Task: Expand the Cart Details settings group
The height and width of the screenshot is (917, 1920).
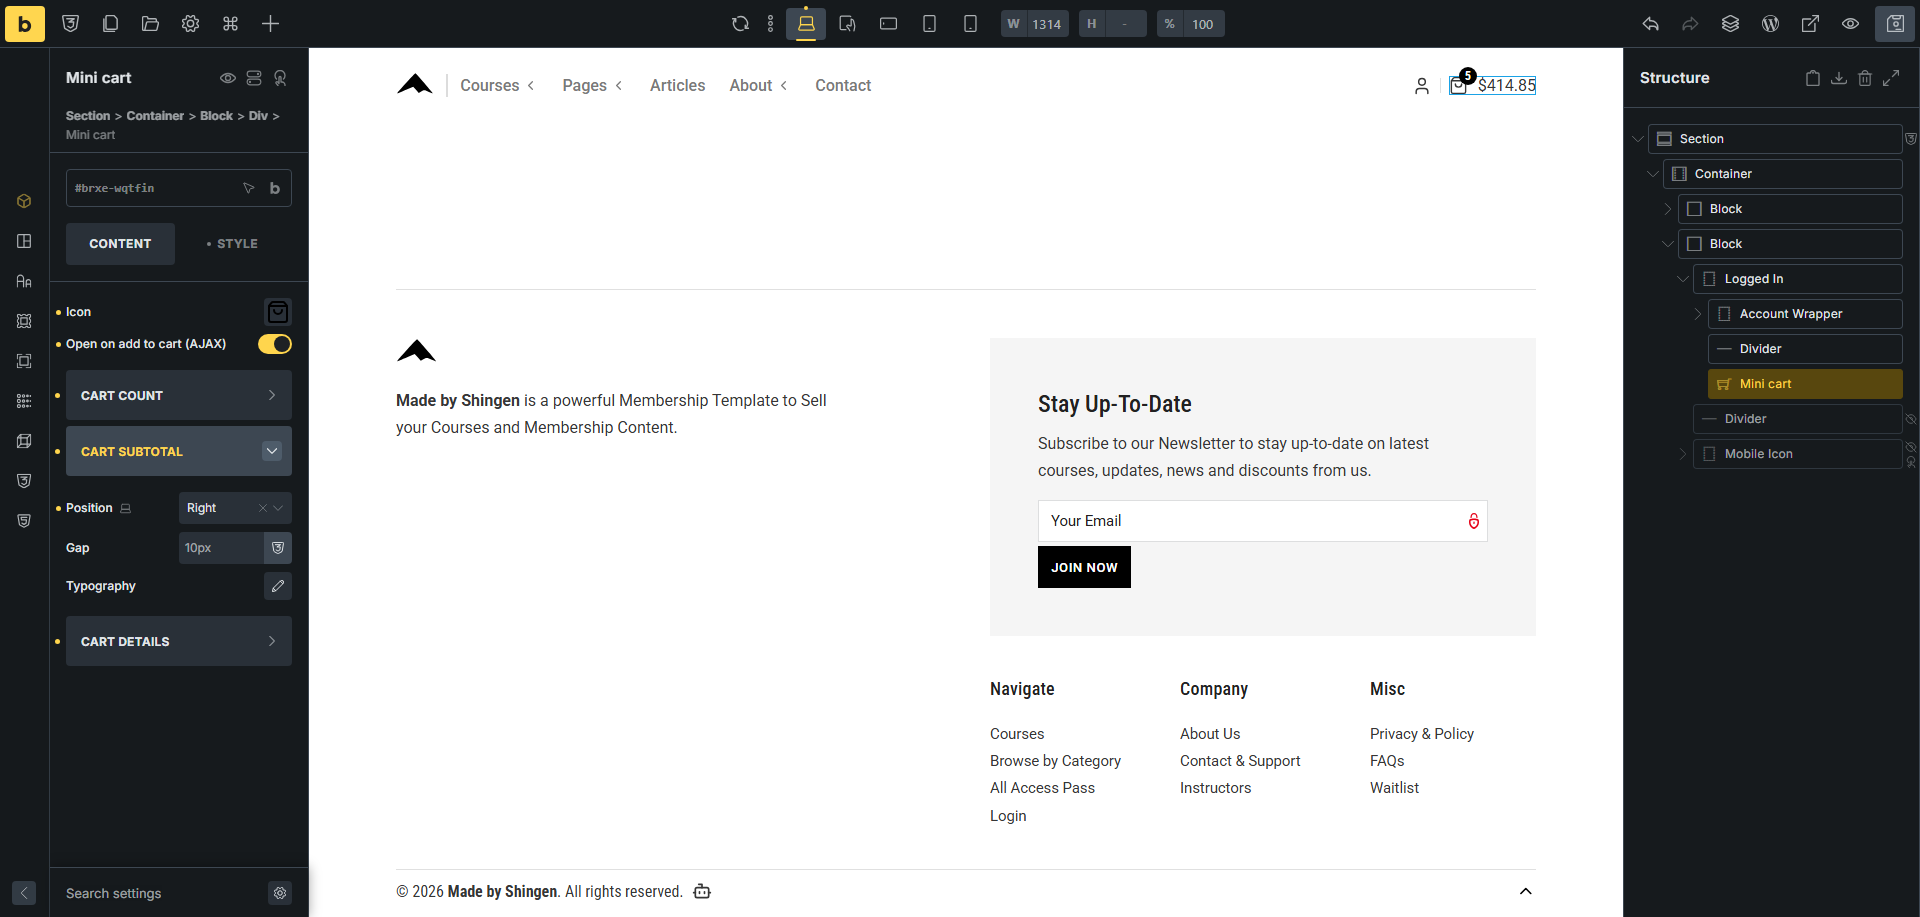Action: 178,642
